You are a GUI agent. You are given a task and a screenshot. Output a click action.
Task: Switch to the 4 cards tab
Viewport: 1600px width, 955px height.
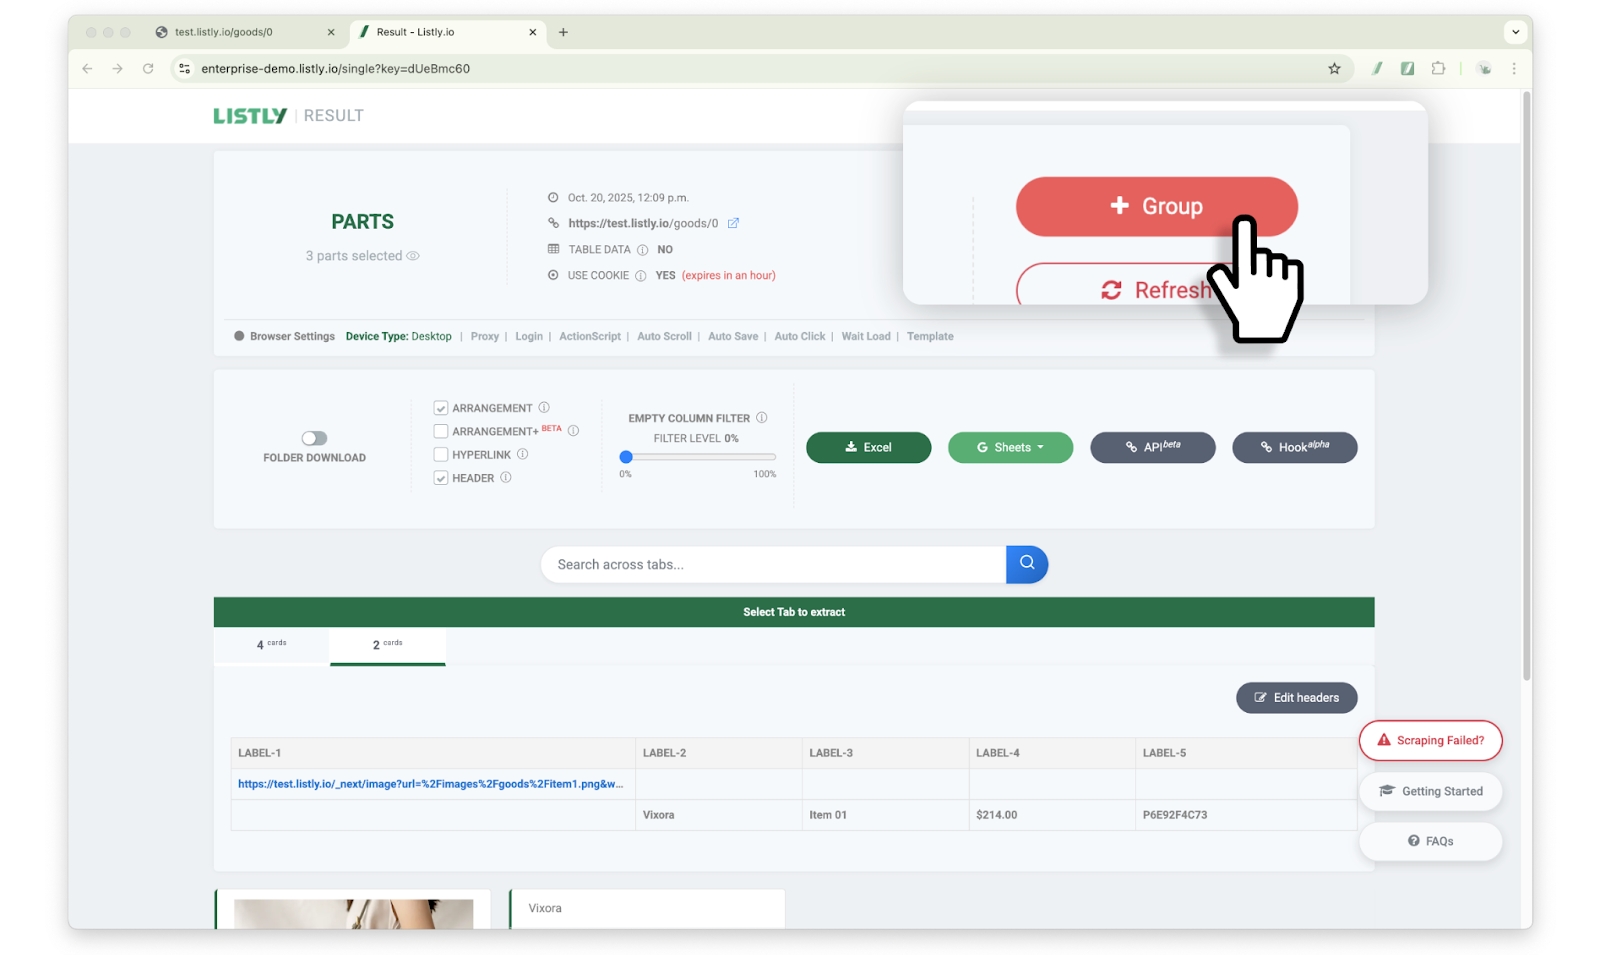pyautogui.click(x=272, y=645)
